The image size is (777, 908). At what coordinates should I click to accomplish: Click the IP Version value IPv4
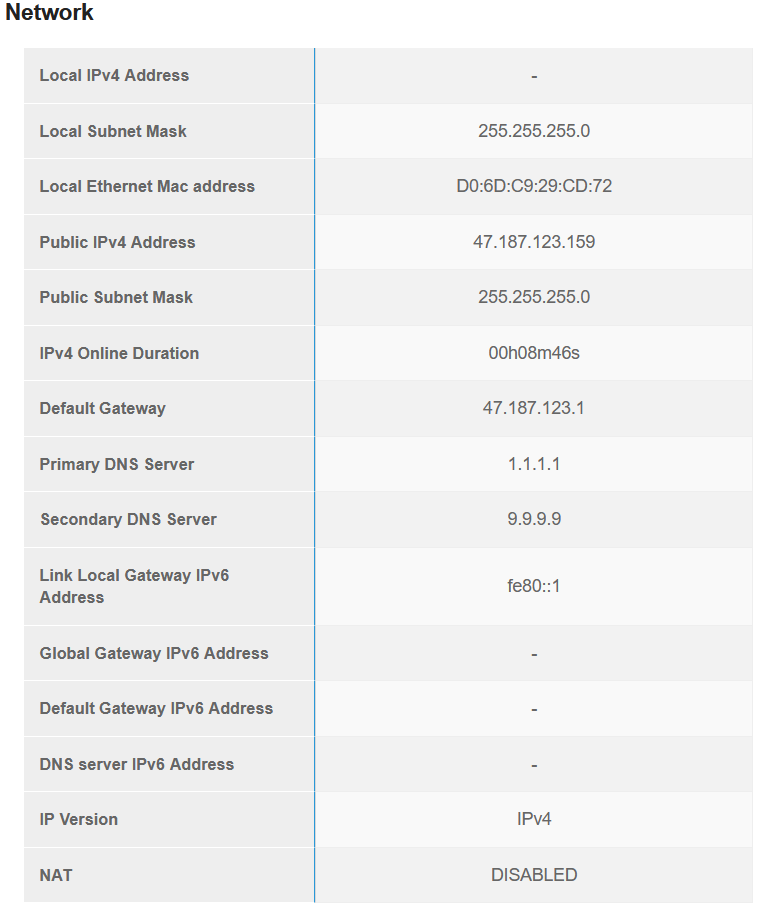[534, 819]
